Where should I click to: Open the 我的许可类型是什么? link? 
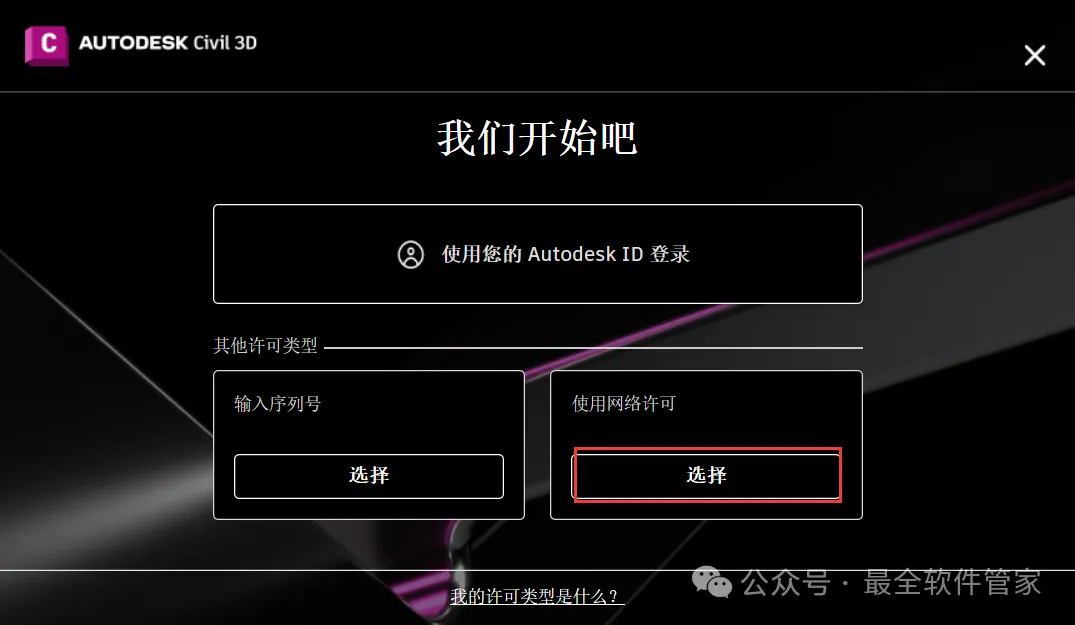[537, 596]
